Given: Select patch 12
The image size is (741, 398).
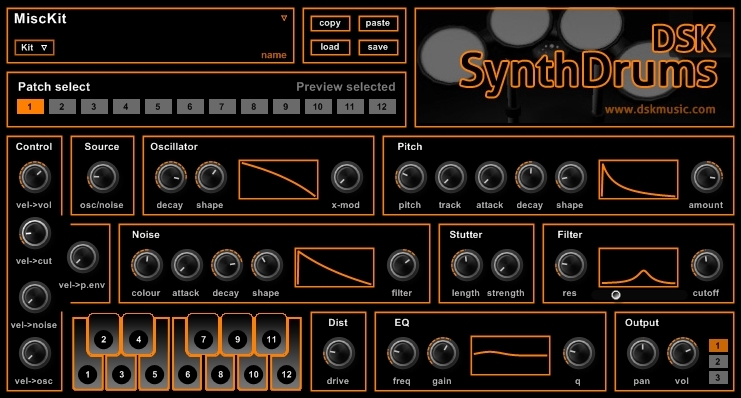Looking at the screenshot, I should coord(382,107).
